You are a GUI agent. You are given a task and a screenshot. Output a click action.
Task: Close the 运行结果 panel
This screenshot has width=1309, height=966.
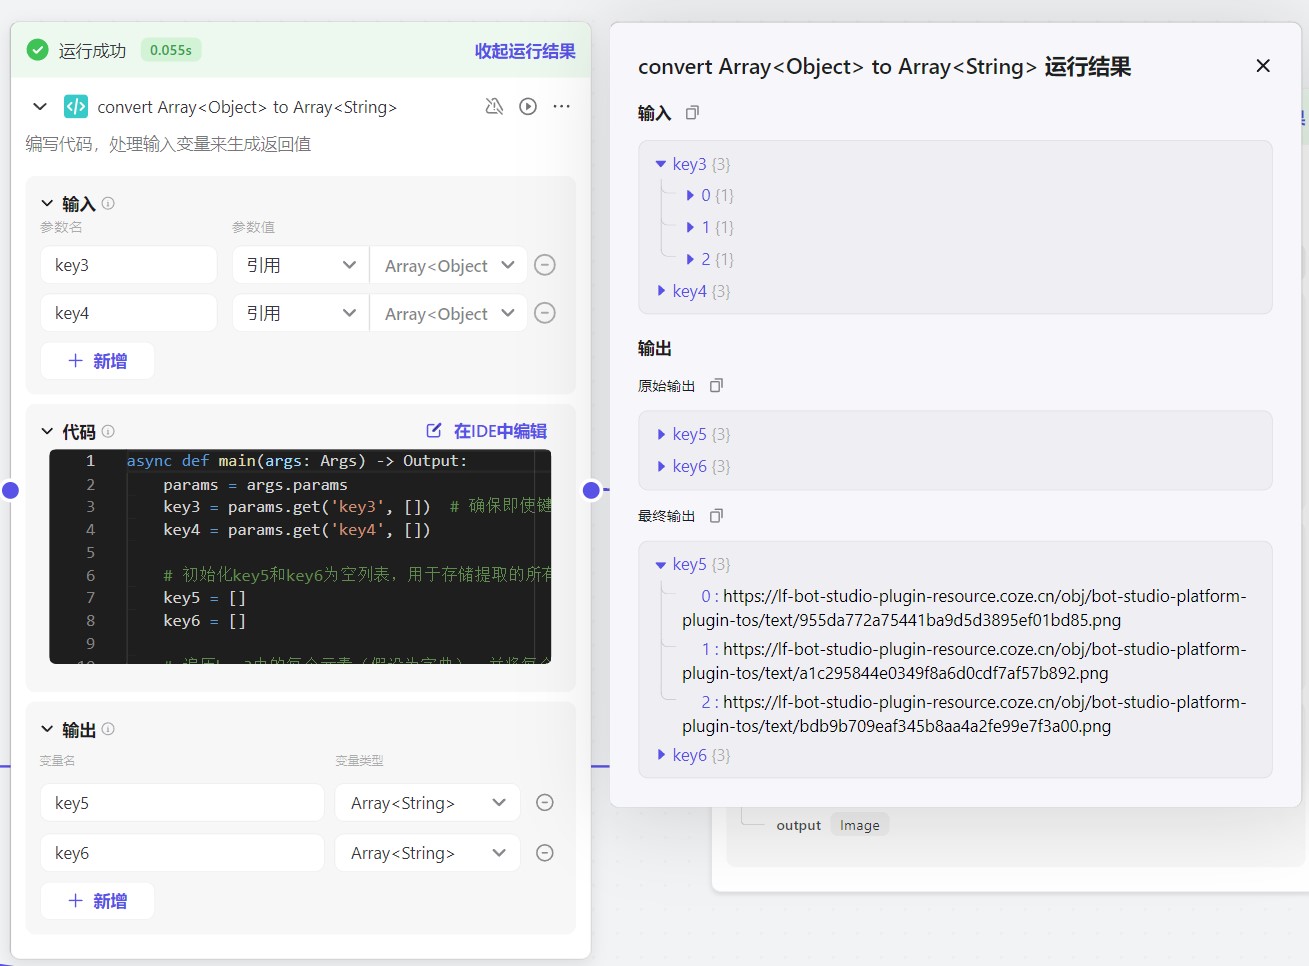1263,66
